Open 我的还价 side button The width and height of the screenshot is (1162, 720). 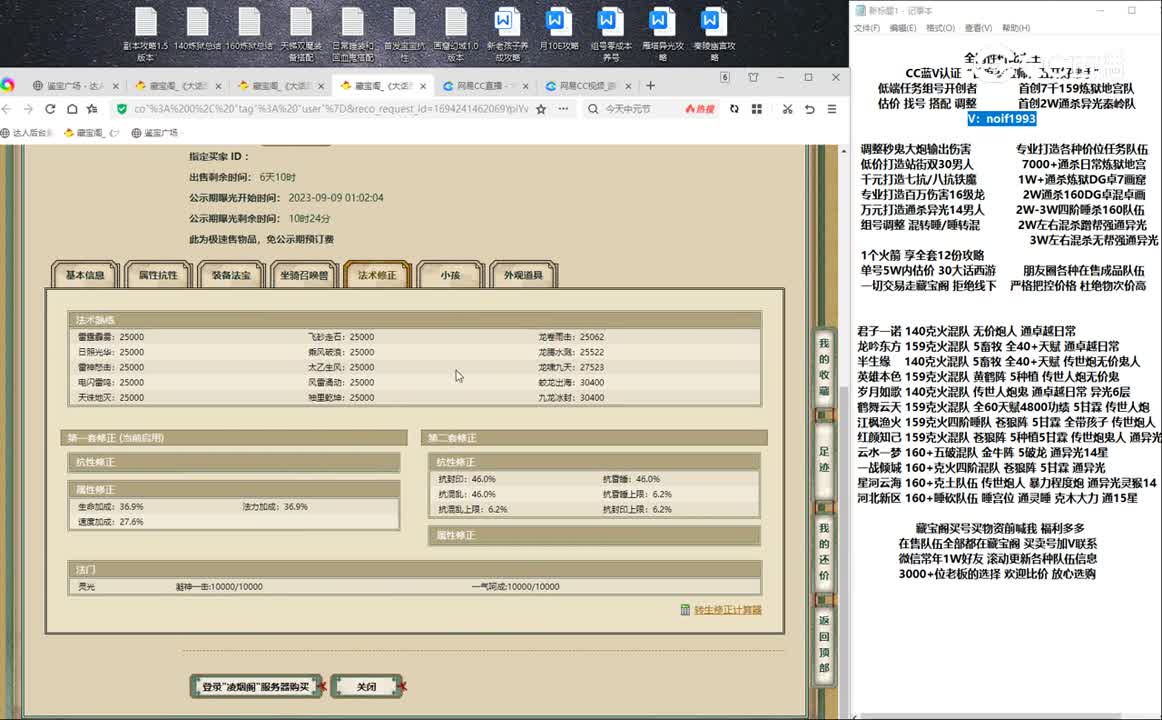pyautogui.click(x=824, y=552)
